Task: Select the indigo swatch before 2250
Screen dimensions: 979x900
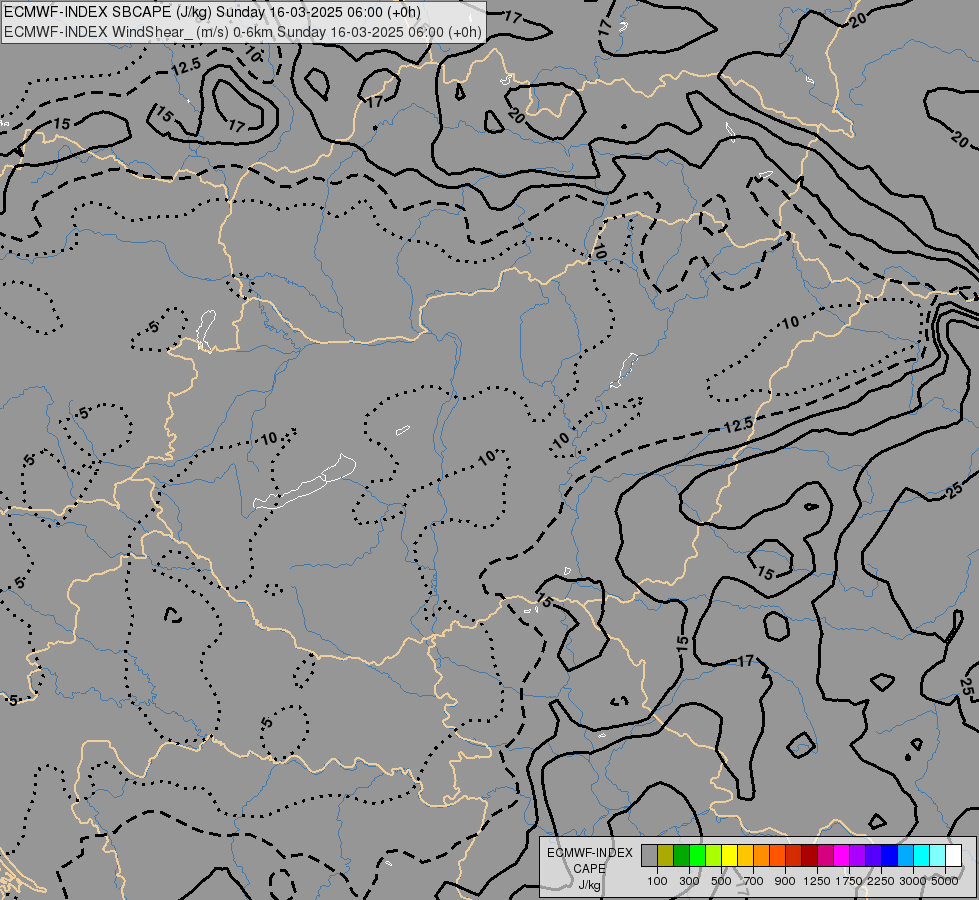Action: (873, 855)
